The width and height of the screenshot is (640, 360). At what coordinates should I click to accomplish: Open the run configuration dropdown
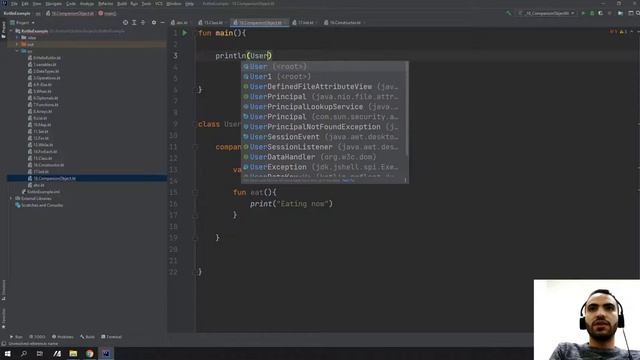547,13
